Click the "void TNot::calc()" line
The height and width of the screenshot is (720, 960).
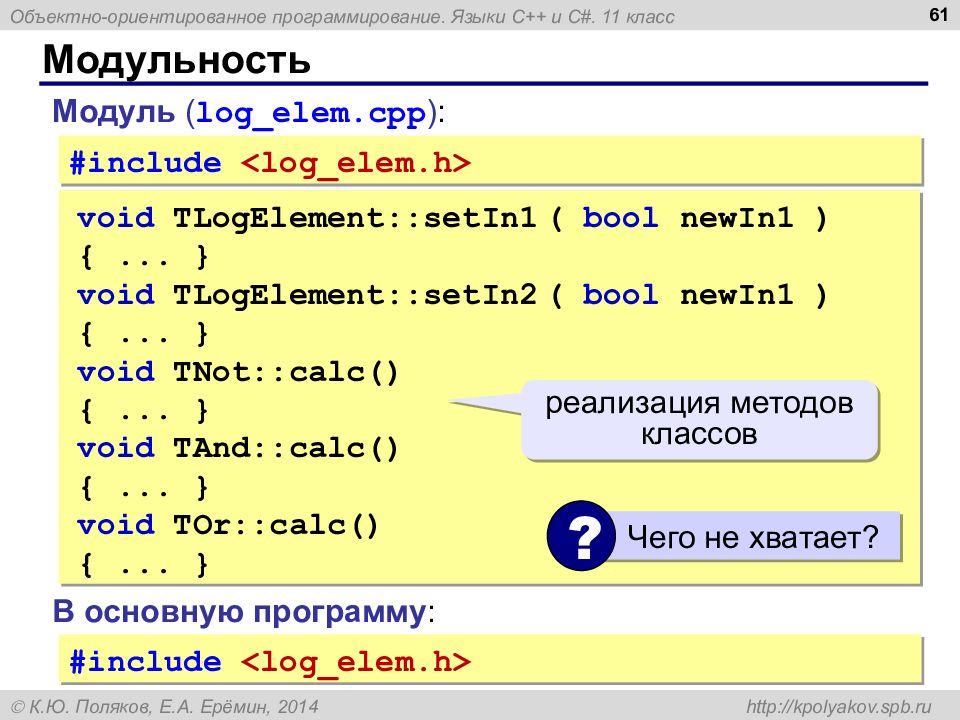coord(238,372)
